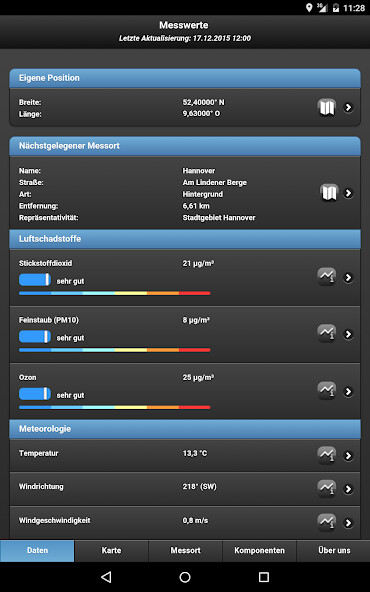This screenshot has height=592, width=370.
Task: Click the 8 µg/m³ value
Action: click(196, 320)
